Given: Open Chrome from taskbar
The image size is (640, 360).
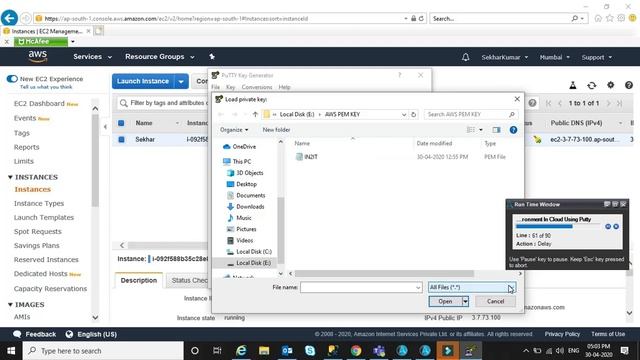Looking at the screenshot, I should (x=356, y=351).
